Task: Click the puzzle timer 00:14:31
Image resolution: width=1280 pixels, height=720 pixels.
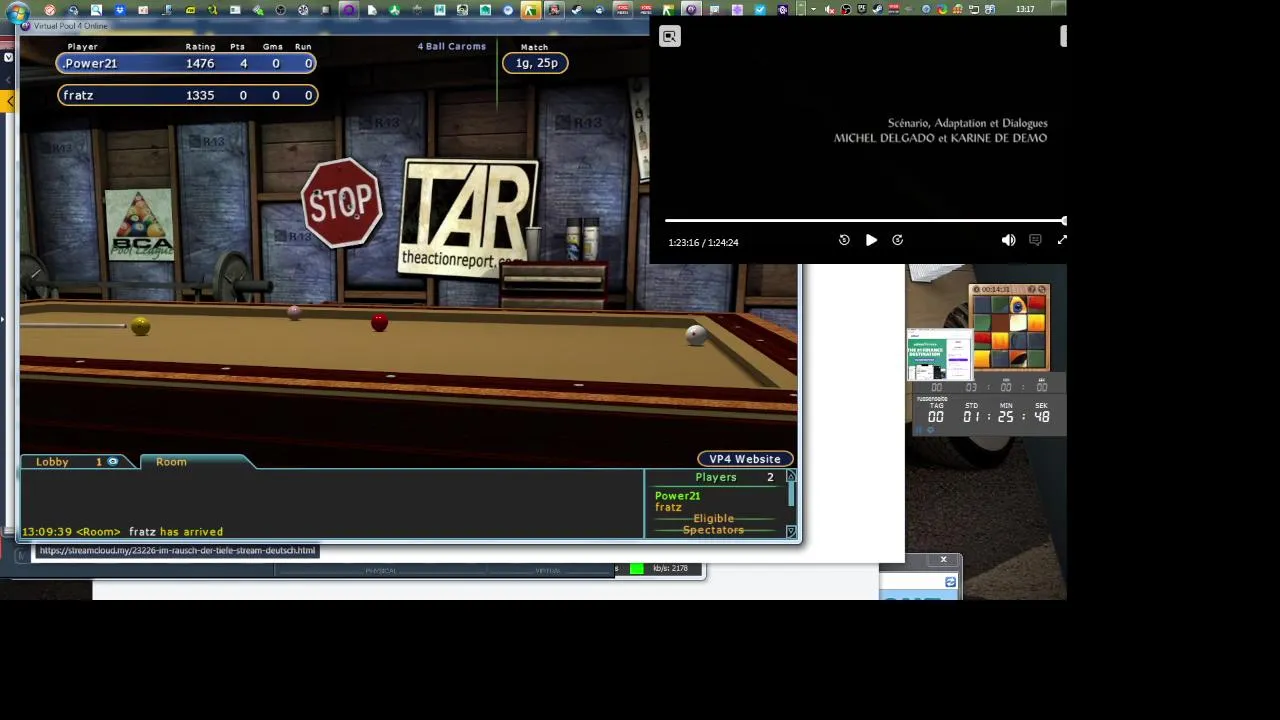Action: [x=996, y=289]
